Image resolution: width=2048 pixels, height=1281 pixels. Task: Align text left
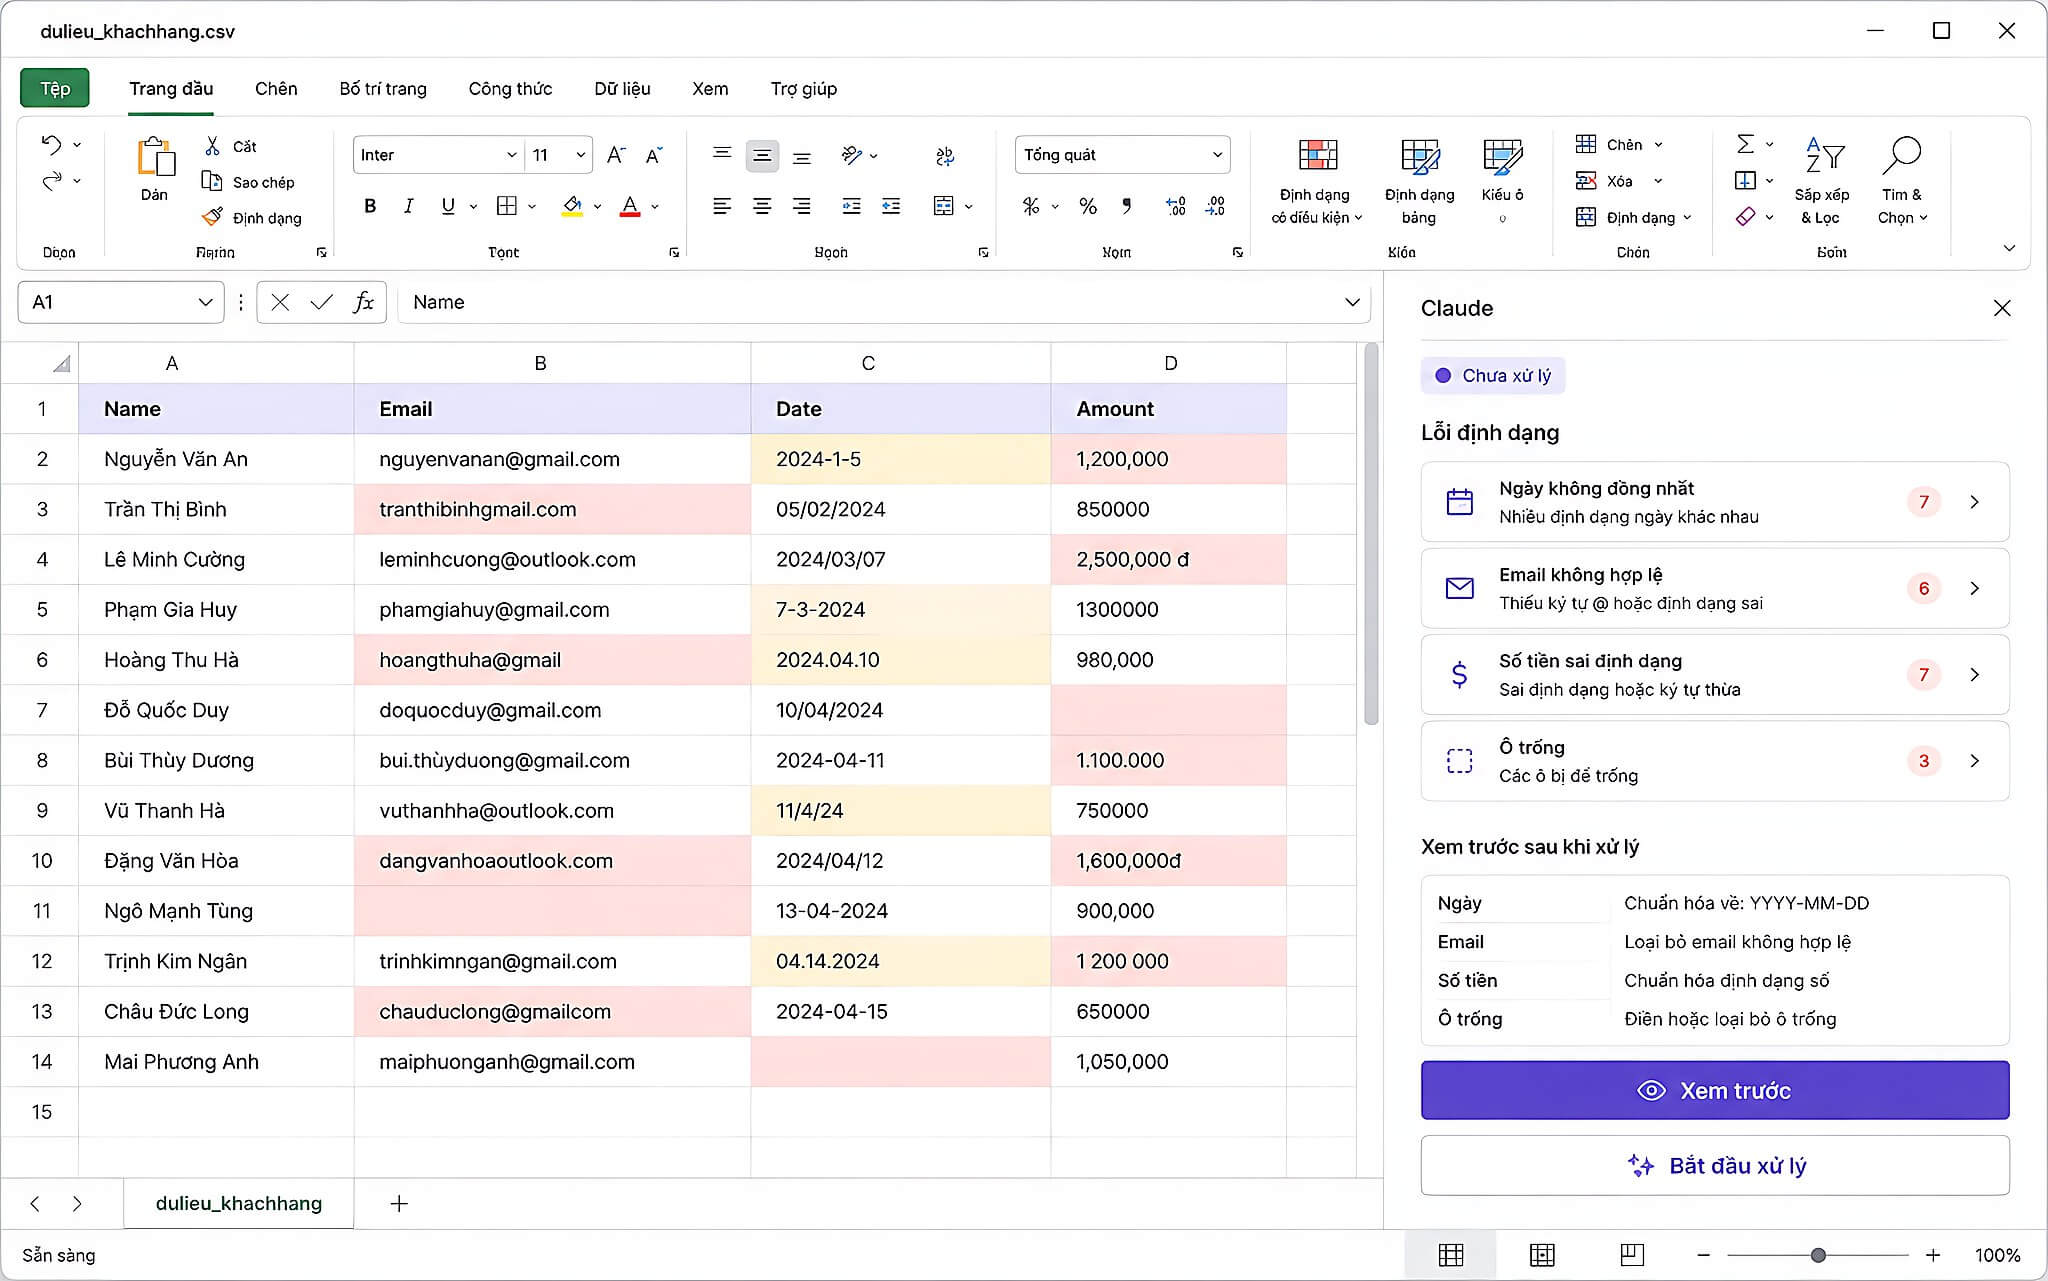(722, 206)
